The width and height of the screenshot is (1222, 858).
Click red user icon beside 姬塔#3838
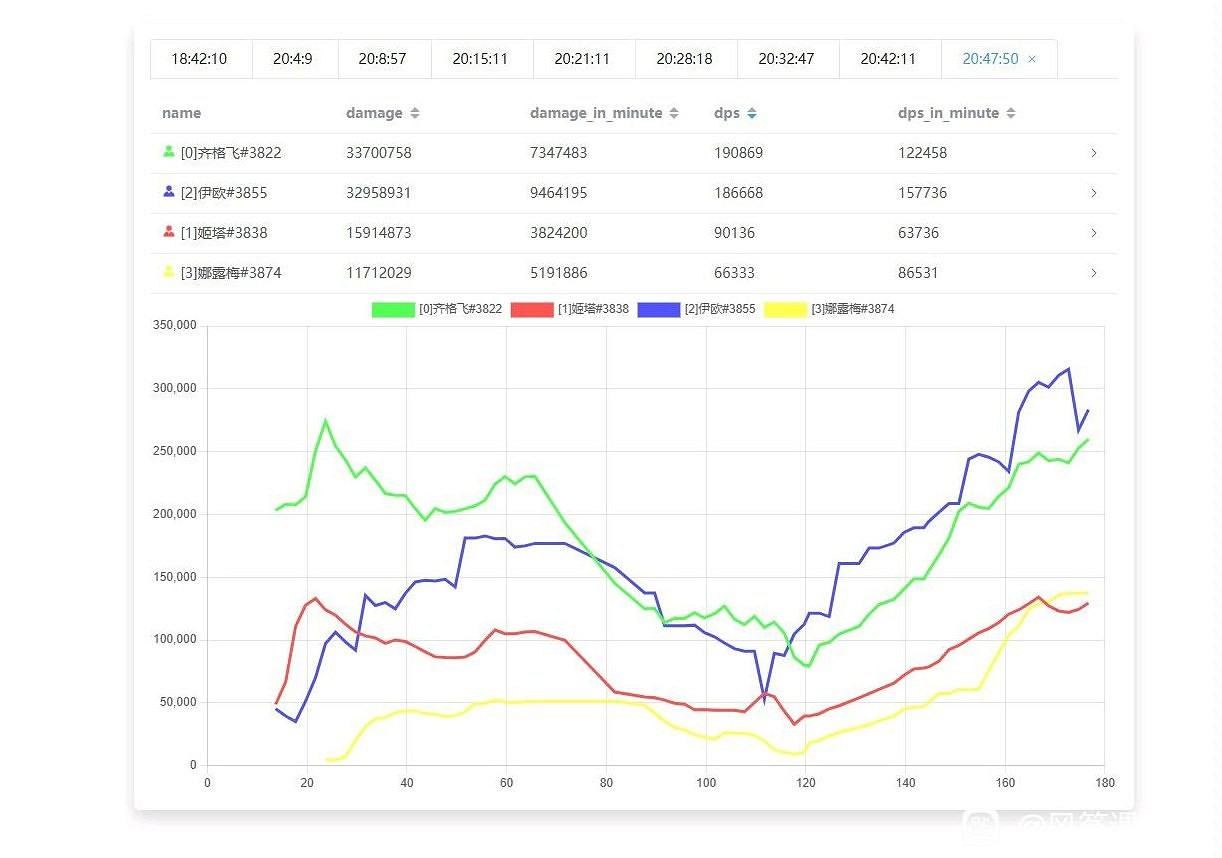(168, 232)
